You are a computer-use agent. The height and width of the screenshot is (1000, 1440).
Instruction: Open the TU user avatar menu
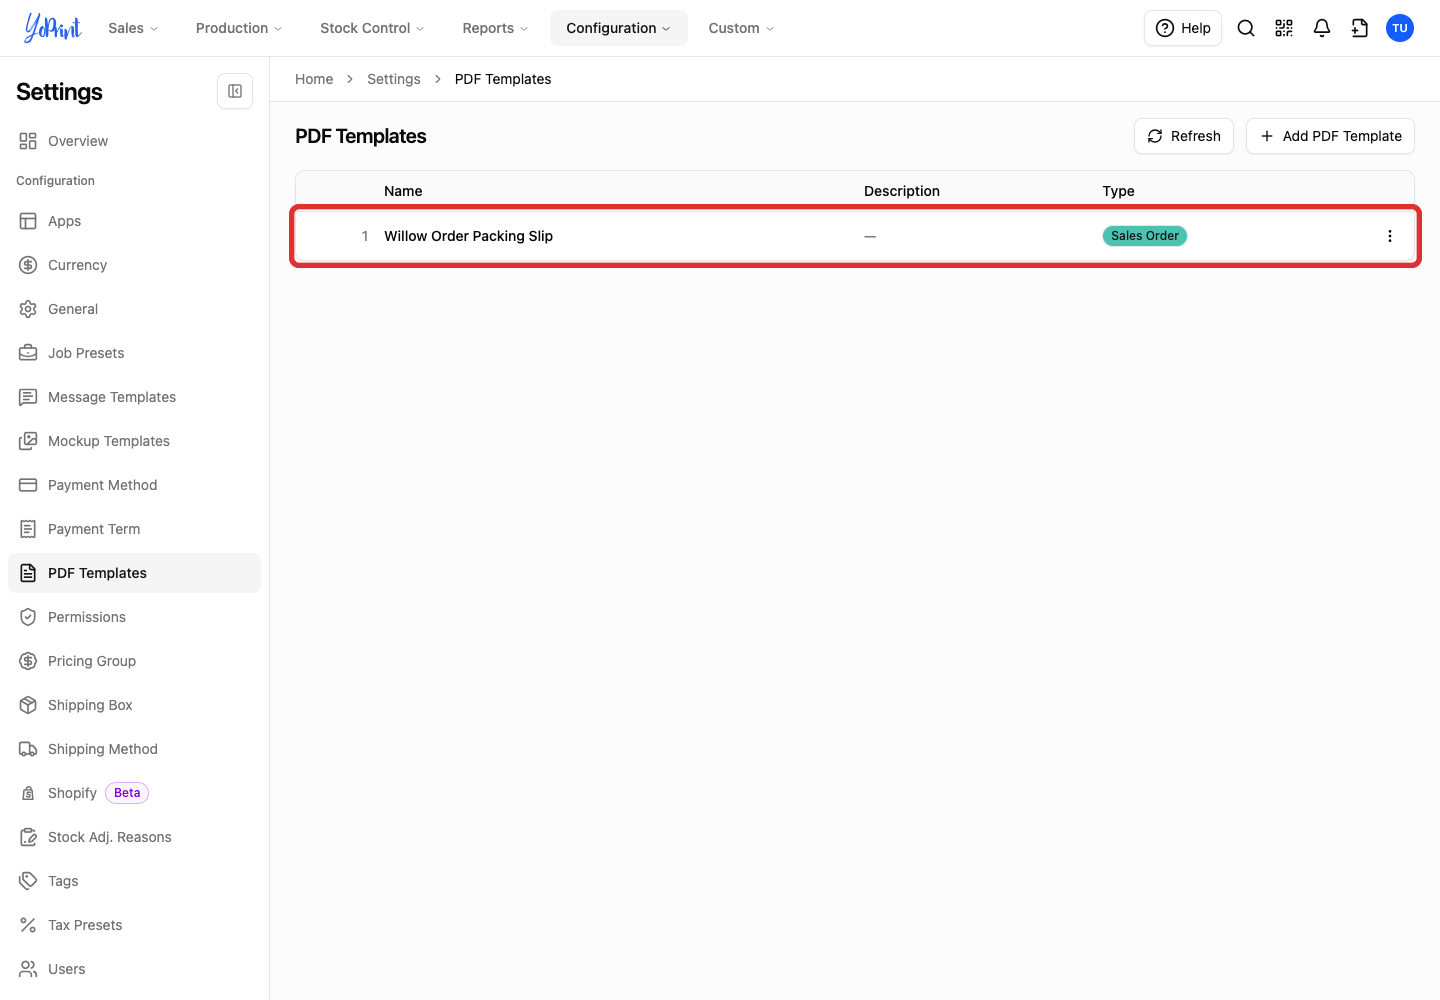coord(1400,28)
